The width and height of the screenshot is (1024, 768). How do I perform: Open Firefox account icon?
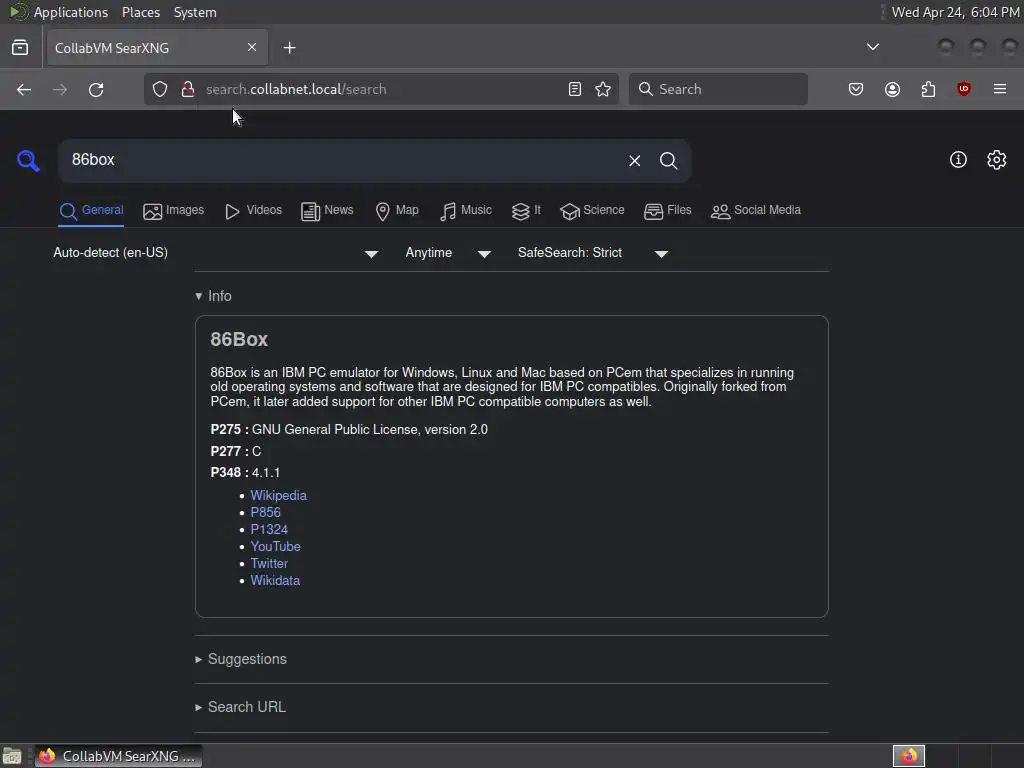point(892,89)
